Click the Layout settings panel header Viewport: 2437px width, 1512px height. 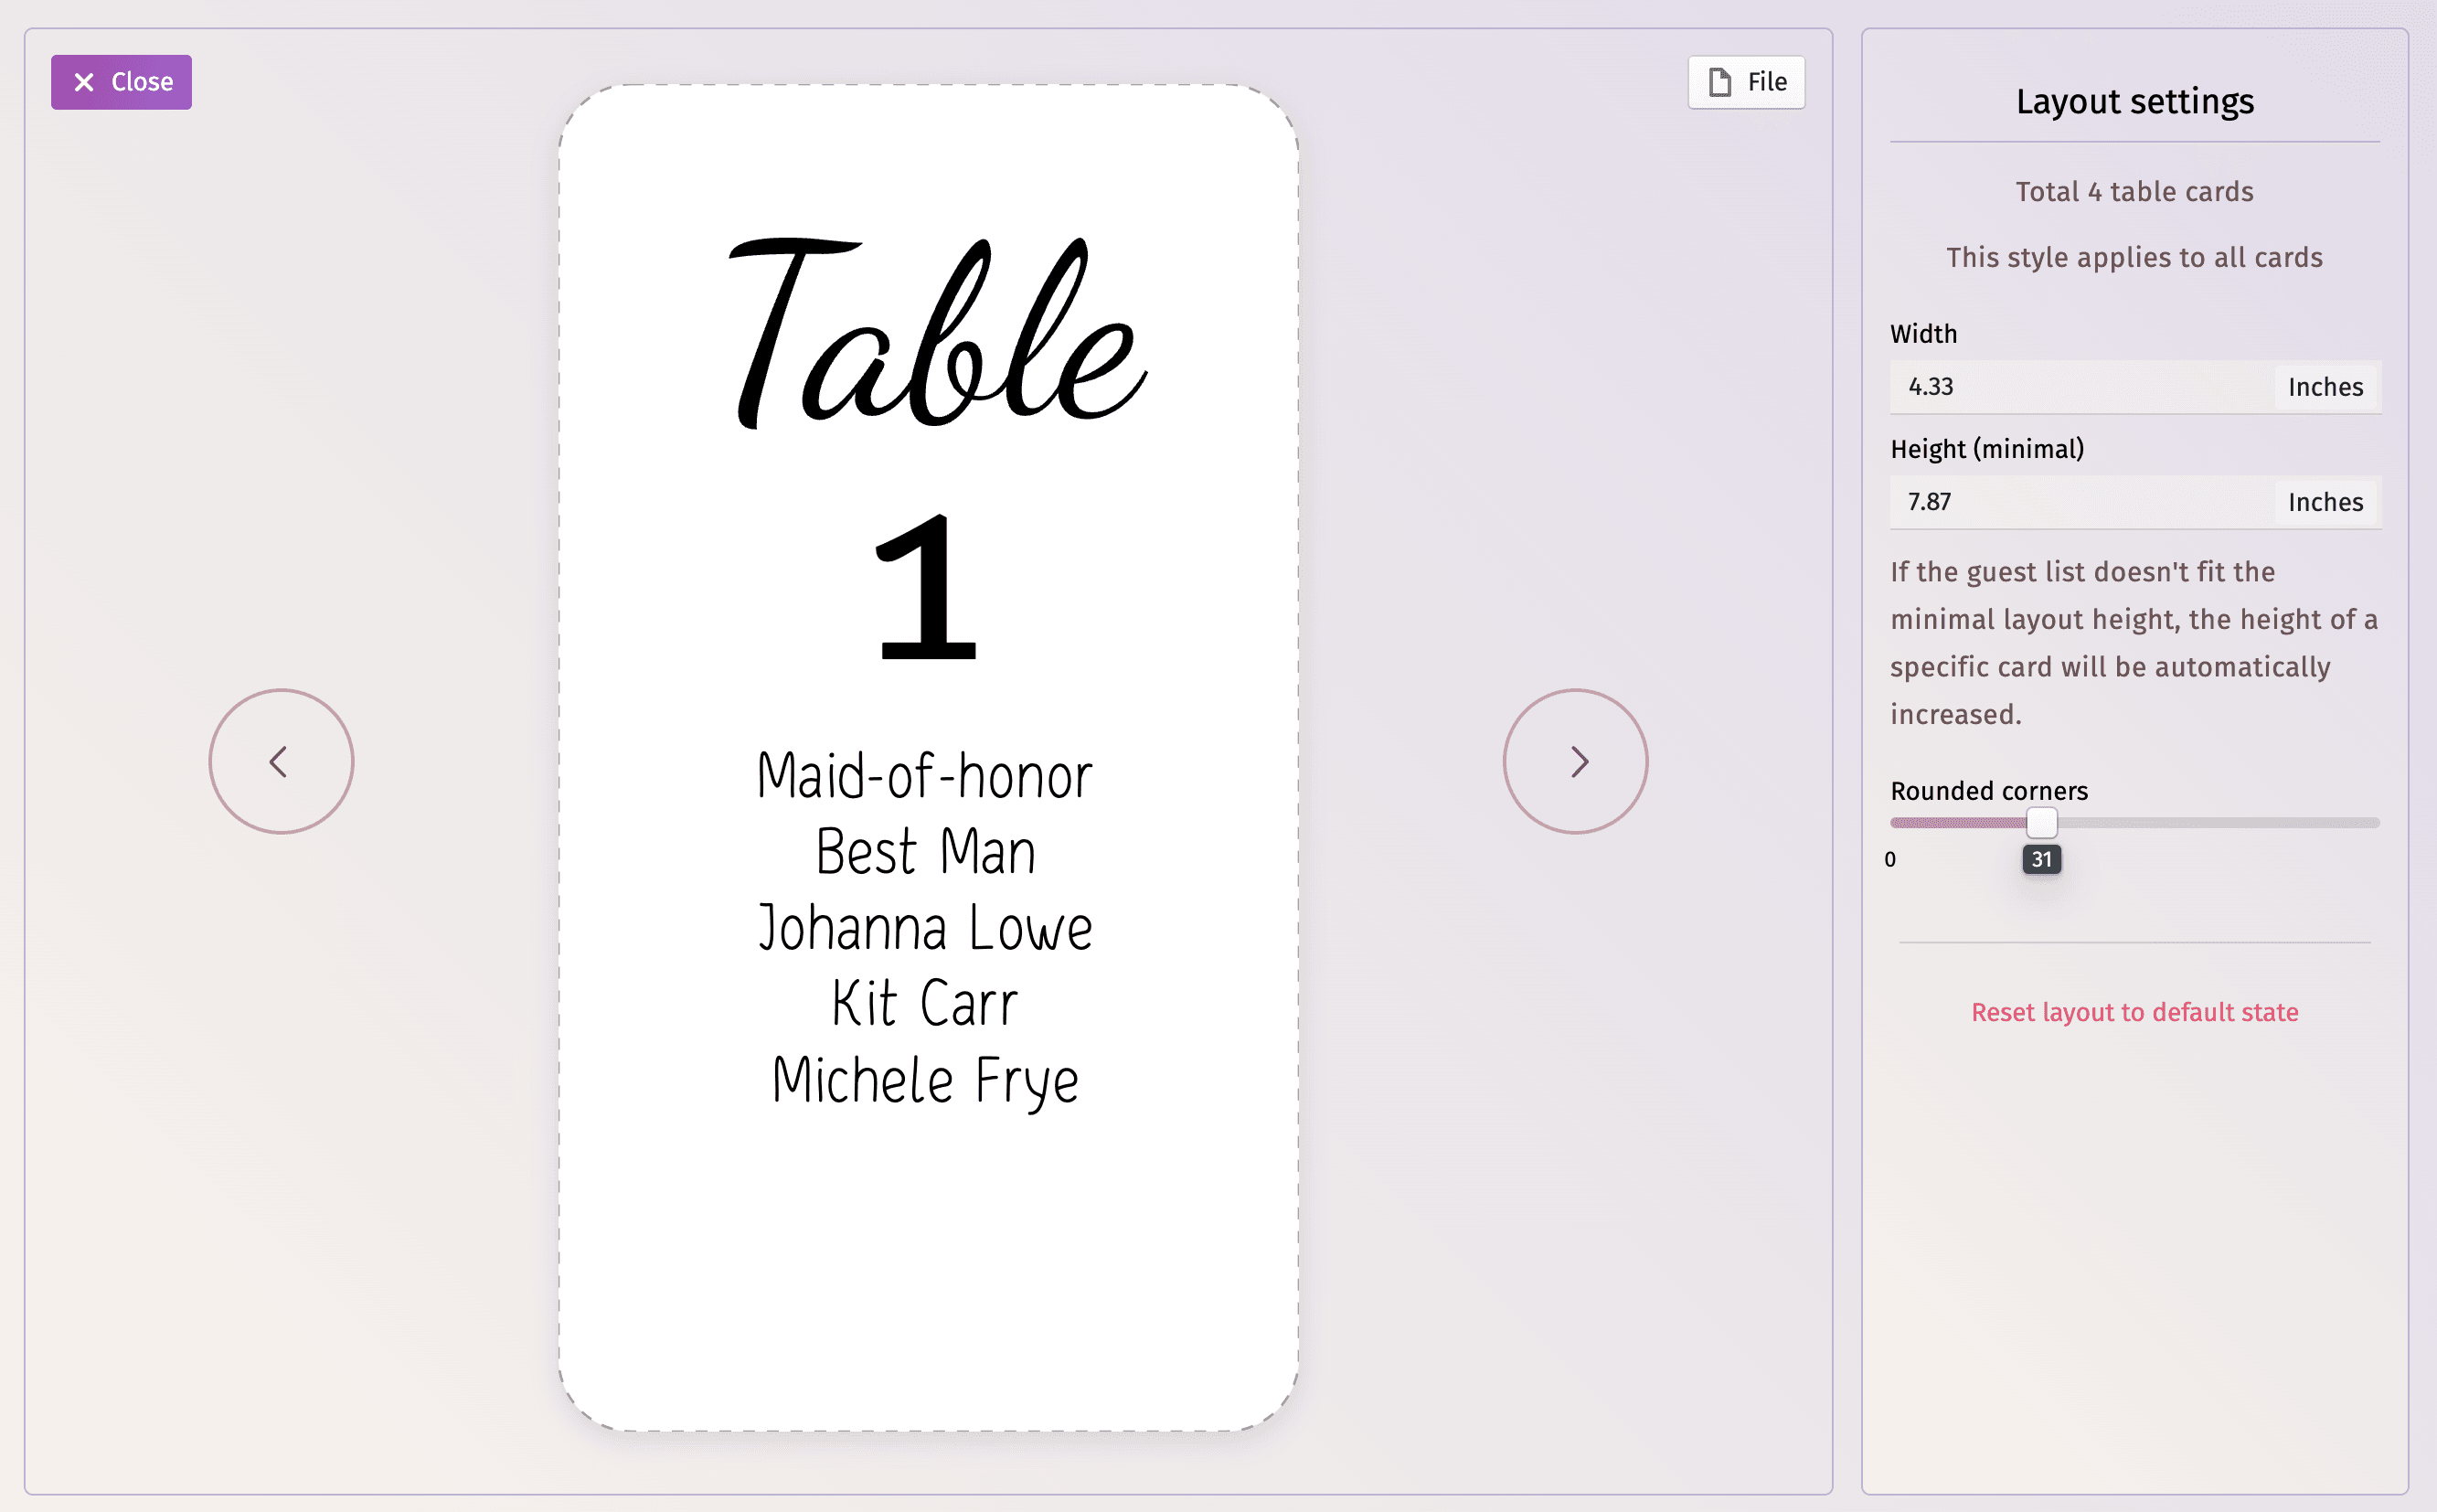click(x=2135, y=101)
